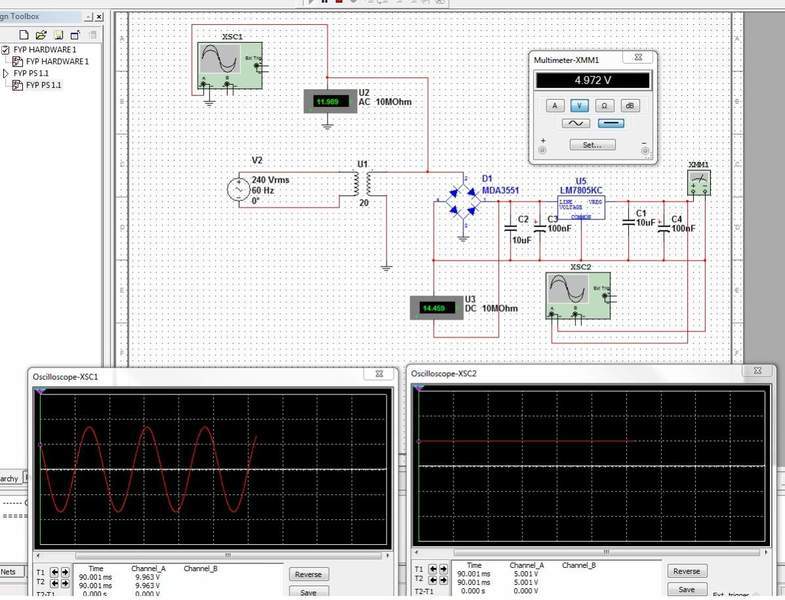Switch to the Nets tab
The width and height of the screenshot is (785, 600).
pyautogui.click(x=9, y=572)
